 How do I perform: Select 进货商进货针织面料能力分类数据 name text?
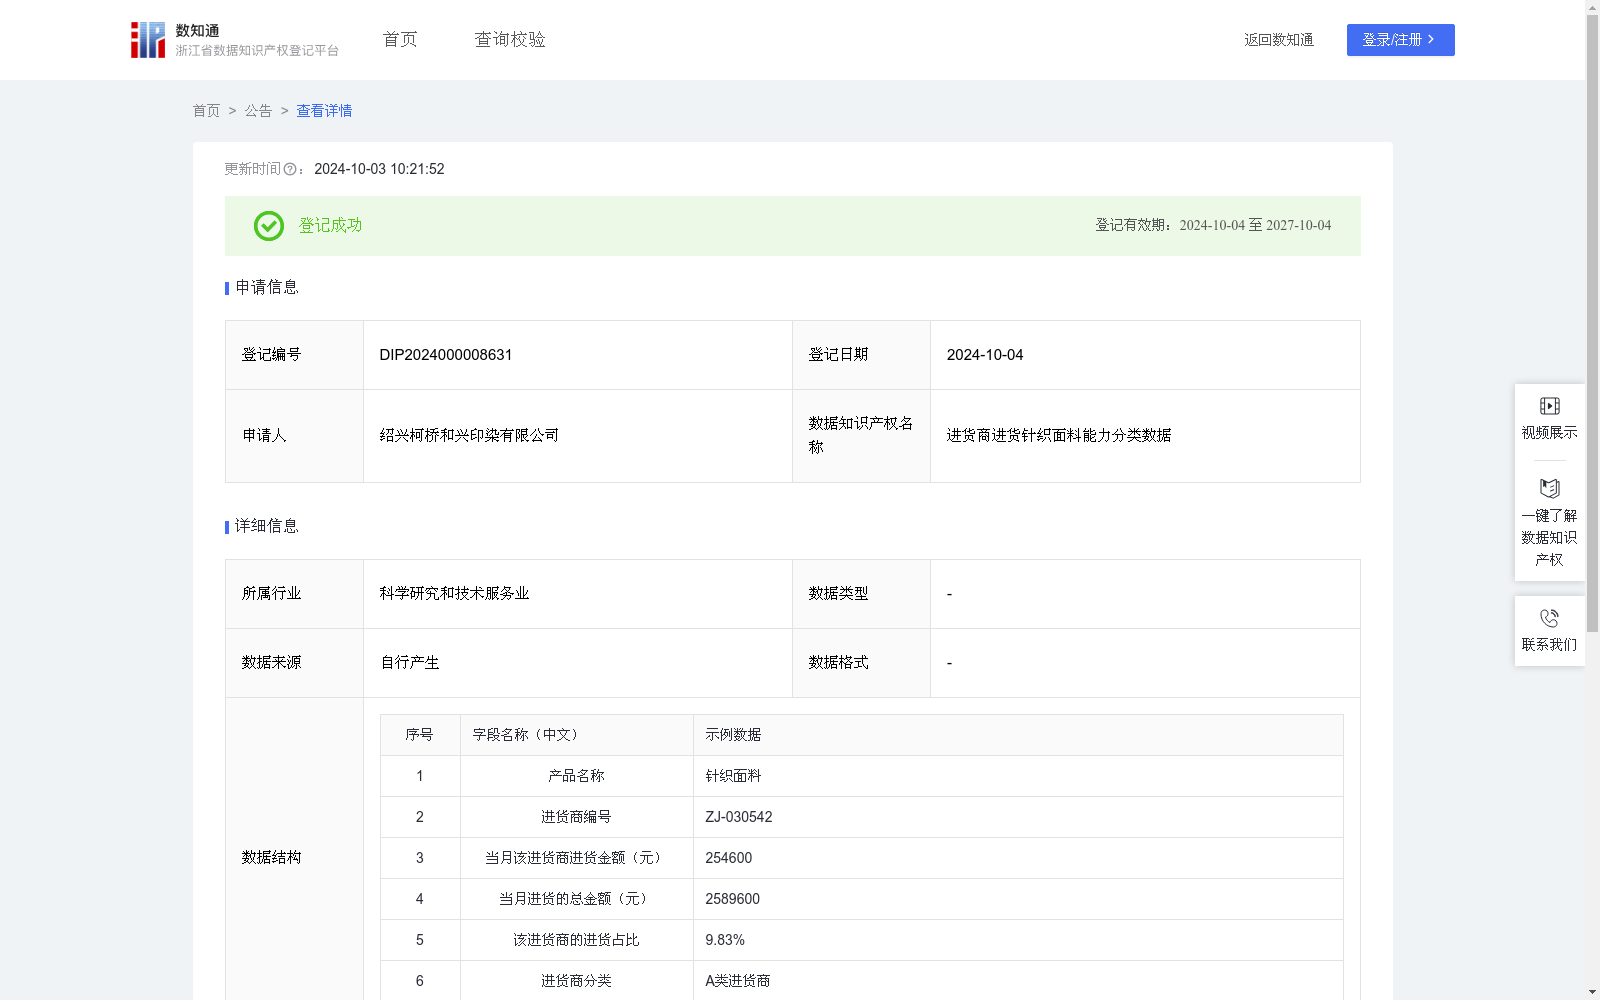(x=1059, y=436)
